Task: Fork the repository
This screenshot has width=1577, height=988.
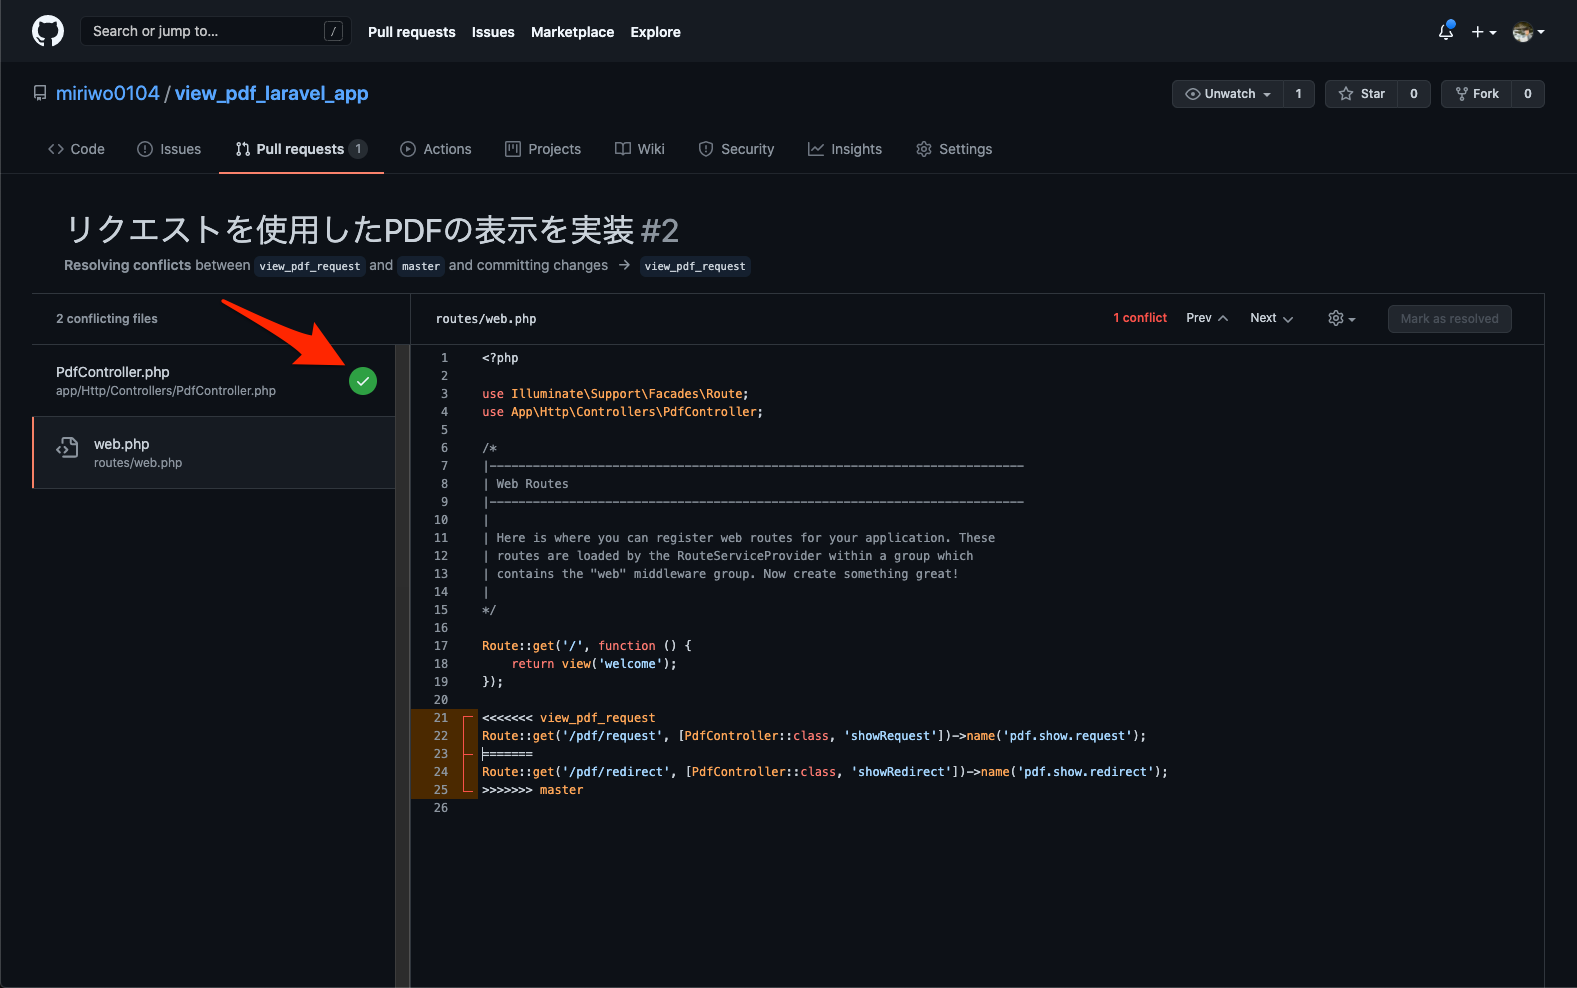Action: (1476, 94)
